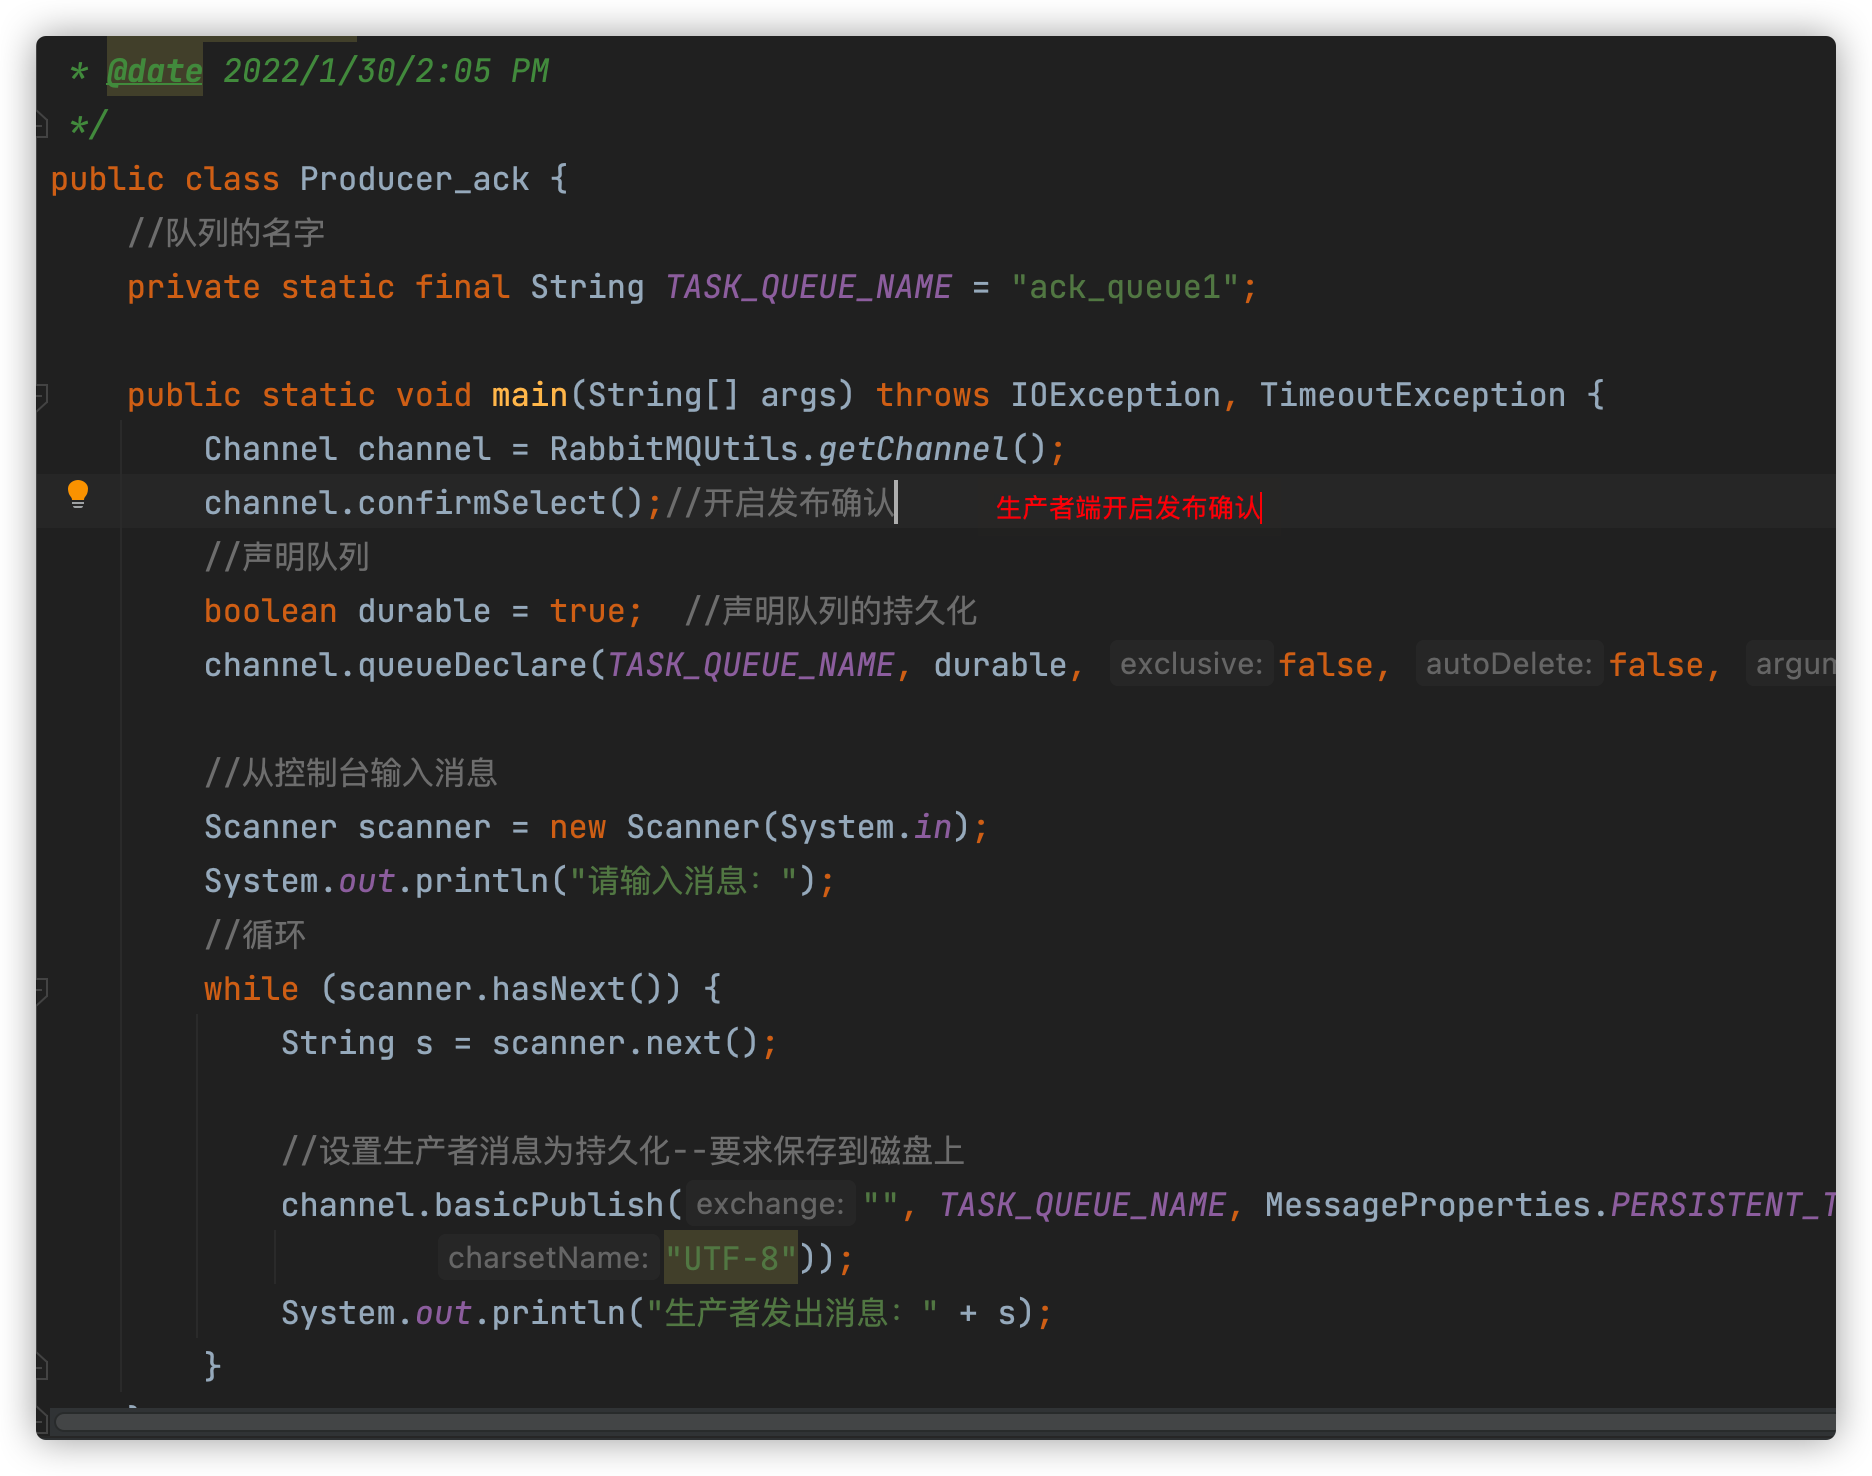Click the comment //循环
The width and height of the screenshot is (1872, 1476).
click(255, 935)
